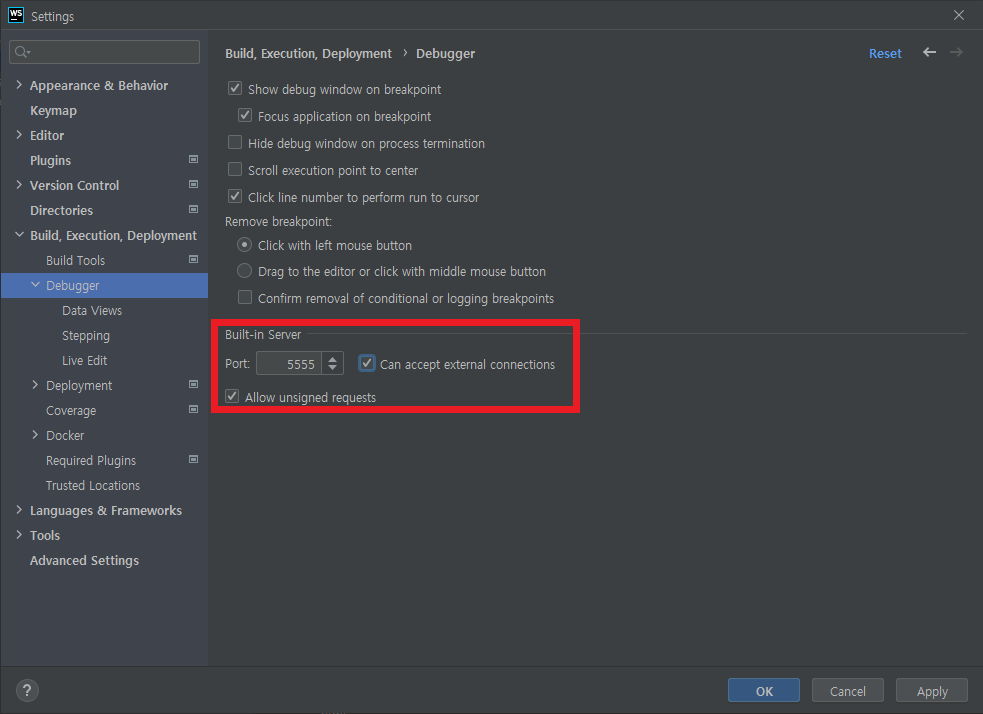Click project-level icon beside Required Plugins

point(194,459)
